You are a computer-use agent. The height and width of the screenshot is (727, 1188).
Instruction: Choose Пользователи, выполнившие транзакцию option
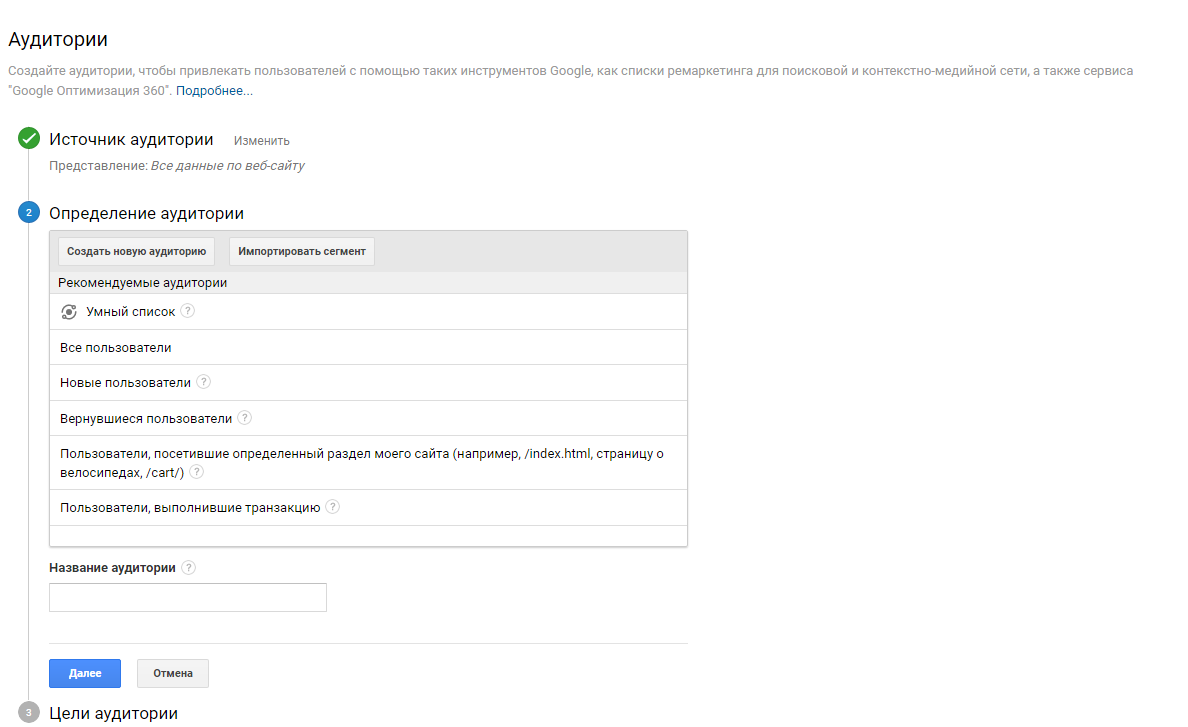click(x=190, y=508)
